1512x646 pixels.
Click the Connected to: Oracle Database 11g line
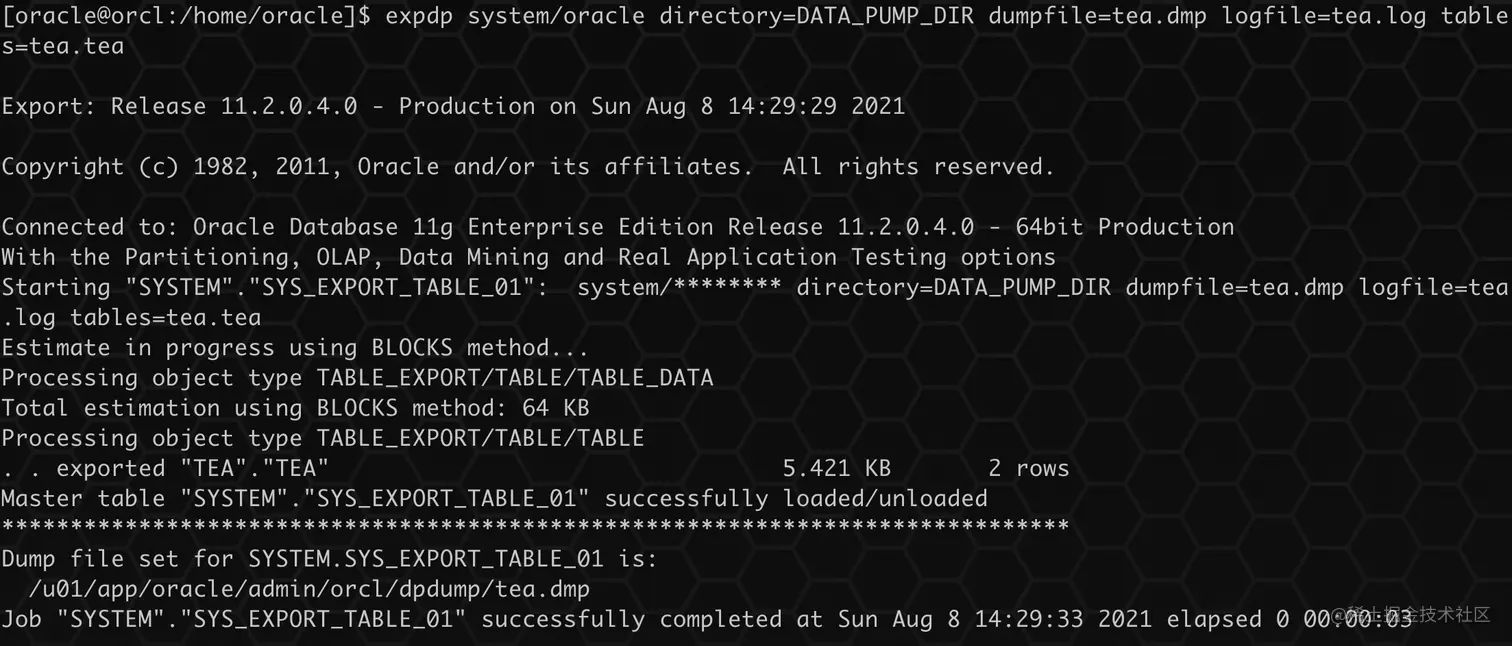618,227
